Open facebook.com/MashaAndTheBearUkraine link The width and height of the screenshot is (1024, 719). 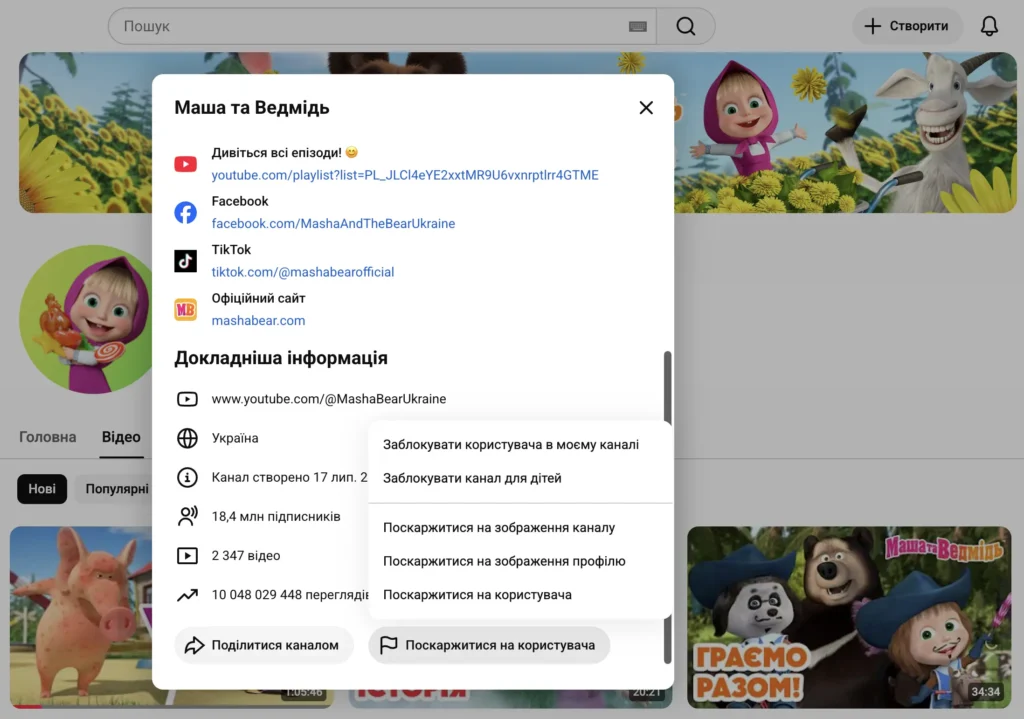click(x=333, y=223)
